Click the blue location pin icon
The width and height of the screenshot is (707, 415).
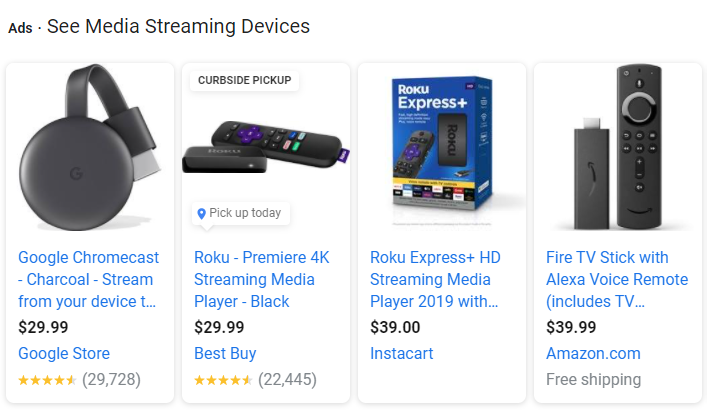(x=202, y=213)
